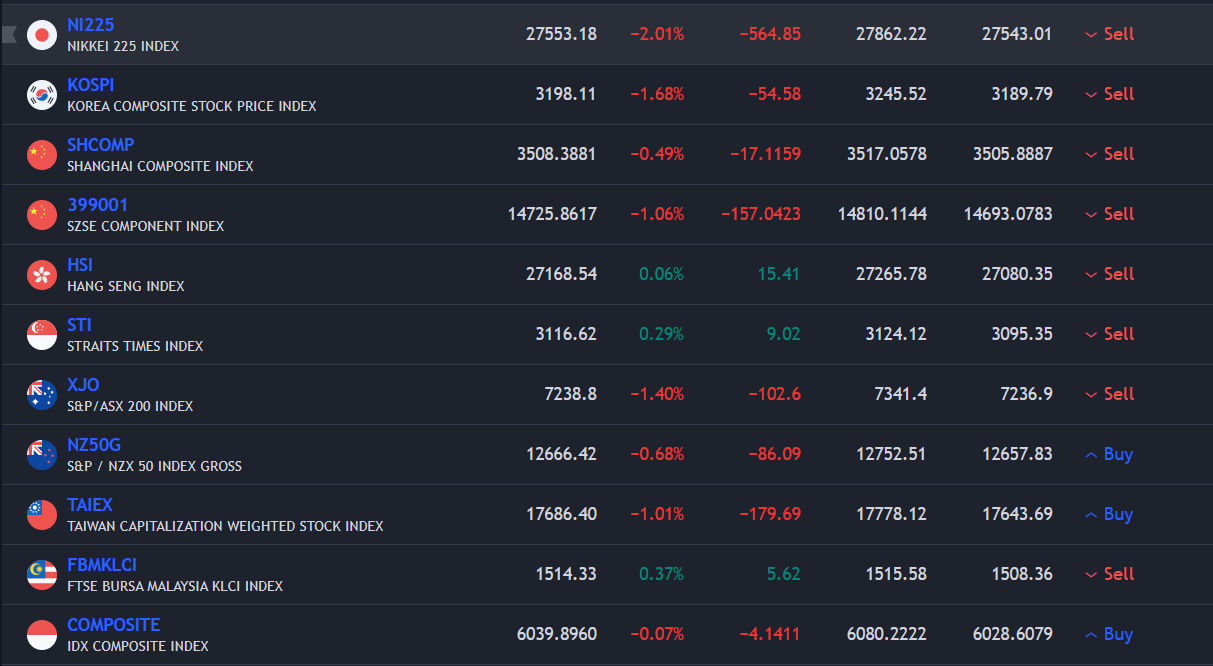Click the NI225 change value −564.85
This screenshot has width=1213, height=666.
point(770,34)
